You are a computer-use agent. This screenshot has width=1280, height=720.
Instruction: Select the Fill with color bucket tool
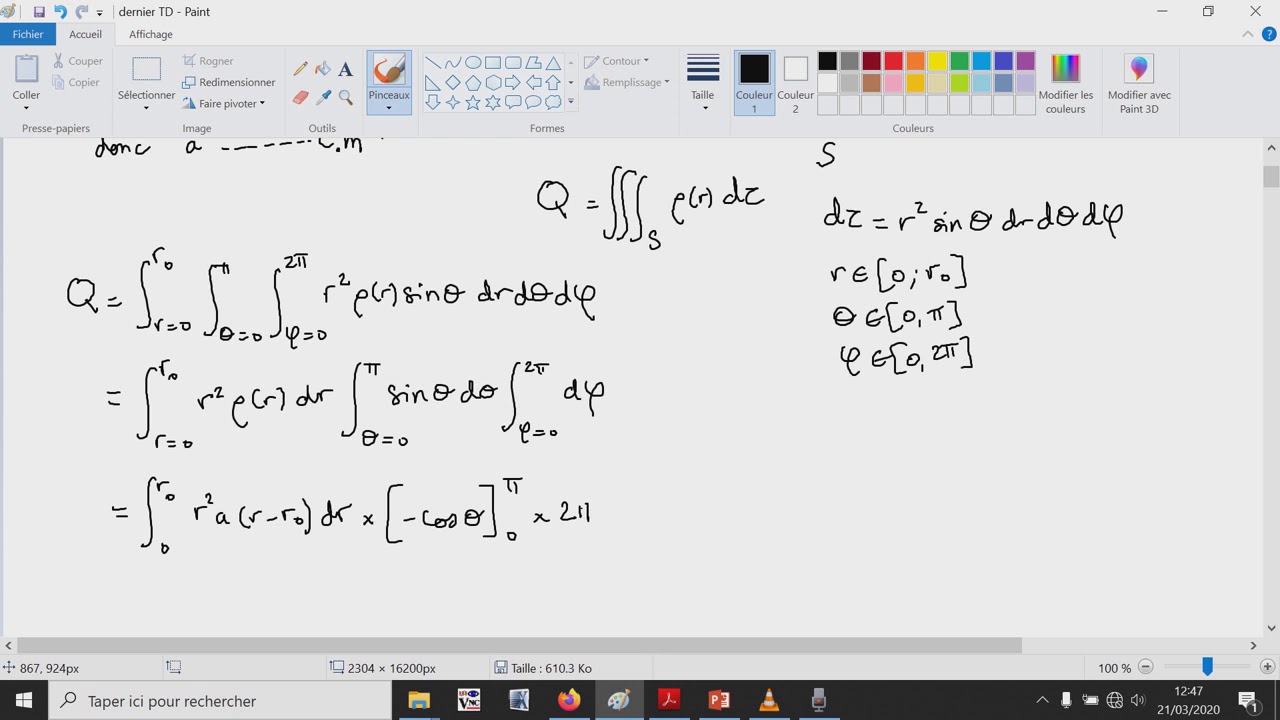[323, 69]
